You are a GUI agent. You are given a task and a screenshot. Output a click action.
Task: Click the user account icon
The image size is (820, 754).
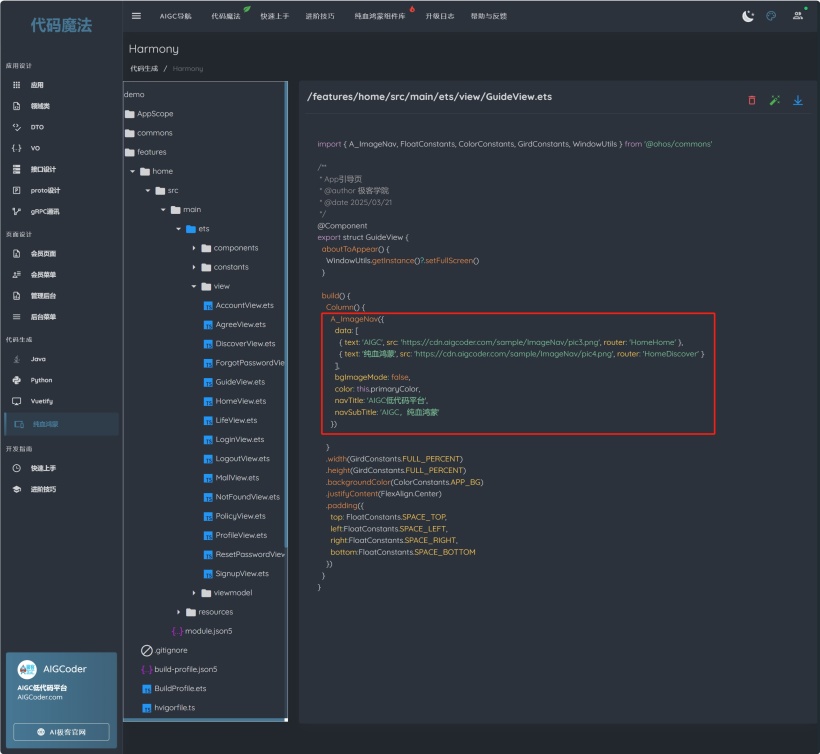797,16
